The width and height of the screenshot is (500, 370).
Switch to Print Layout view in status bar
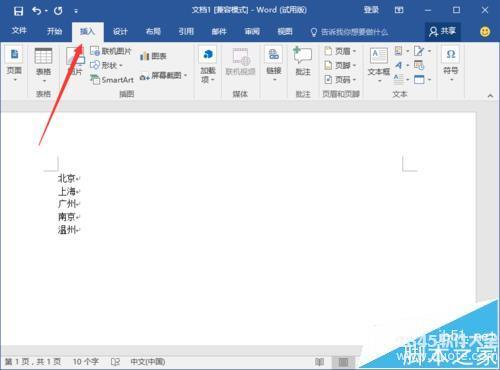[343, 362]
